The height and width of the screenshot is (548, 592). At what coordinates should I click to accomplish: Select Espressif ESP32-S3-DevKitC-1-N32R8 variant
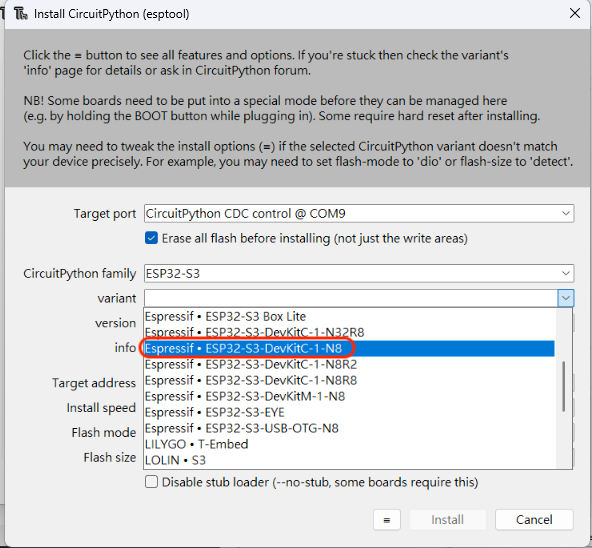tap(349, 332)
